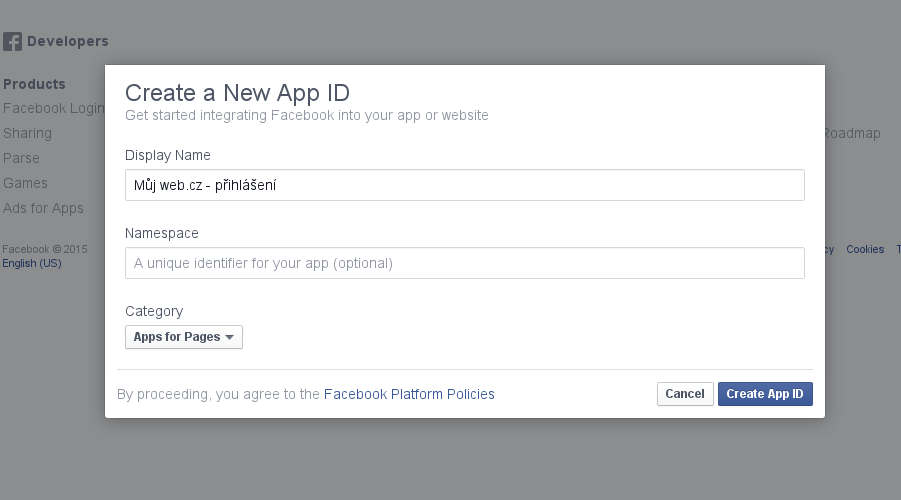Open the Developers home link
901x500 pixels.
tap(68, 41)
